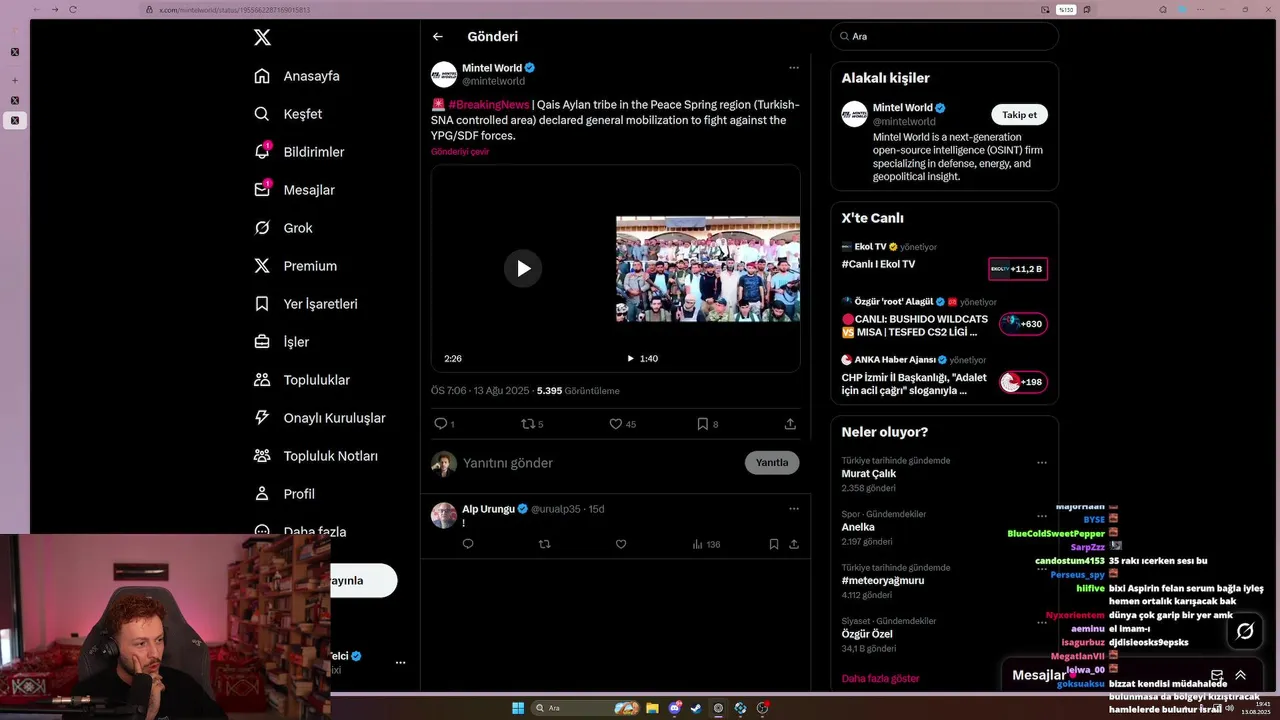Open Bildirimler notifications page
The image size is (1280, 720).
(299, 152)
